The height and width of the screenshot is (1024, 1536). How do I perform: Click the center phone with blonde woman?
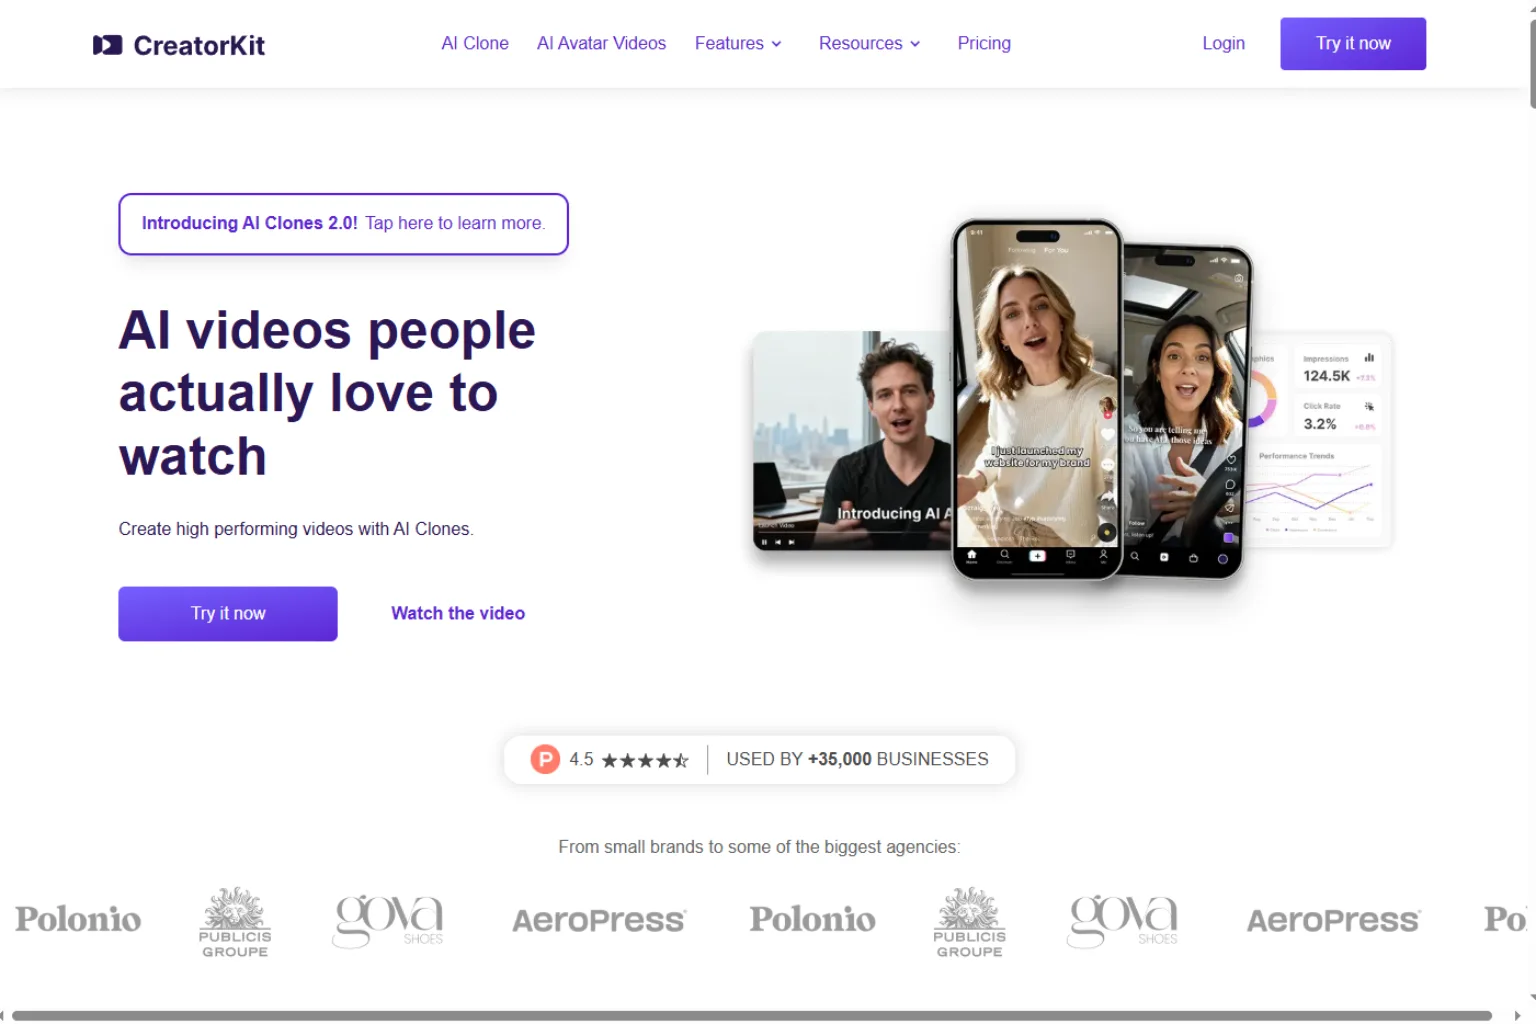(1037, 398)
